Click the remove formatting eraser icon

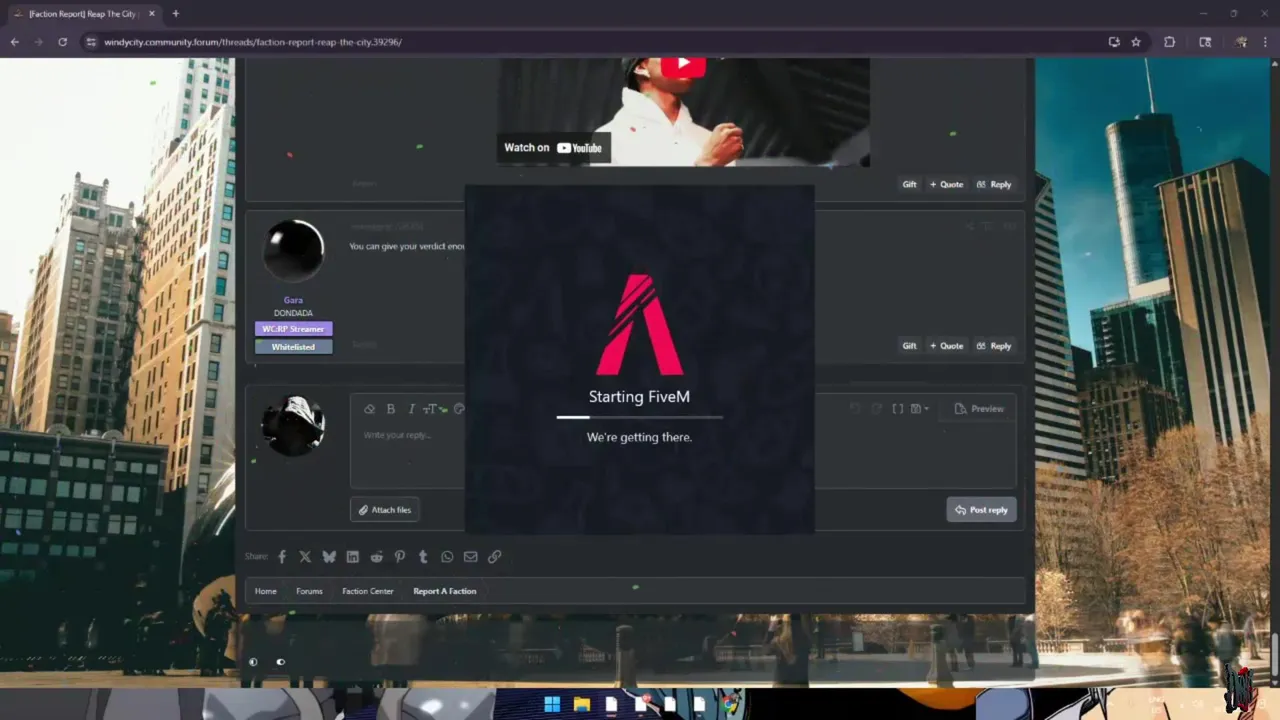click(x=369, y=409)
